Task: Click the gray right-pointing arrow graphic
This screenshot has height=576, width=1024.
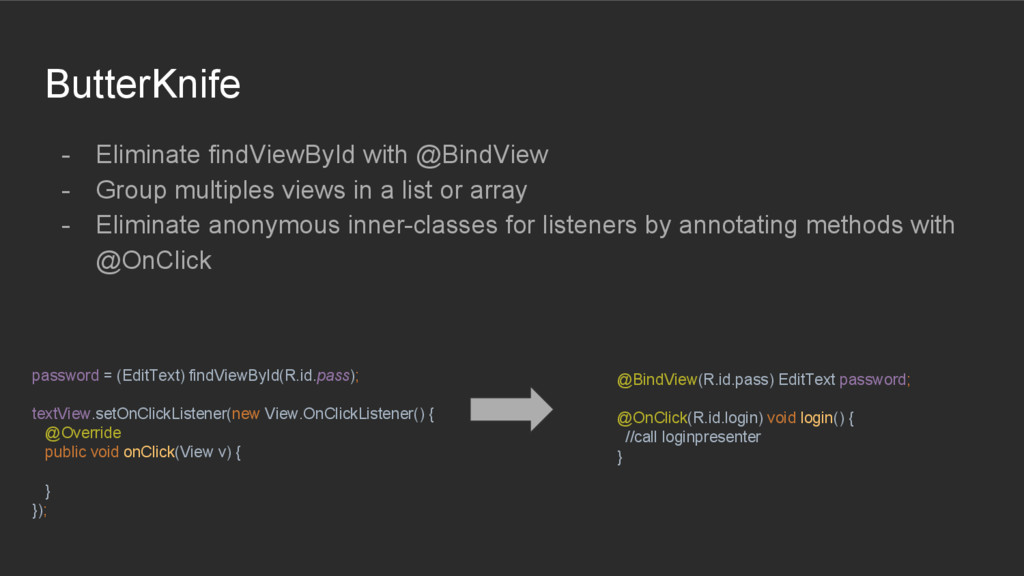Action: [511, 409]
